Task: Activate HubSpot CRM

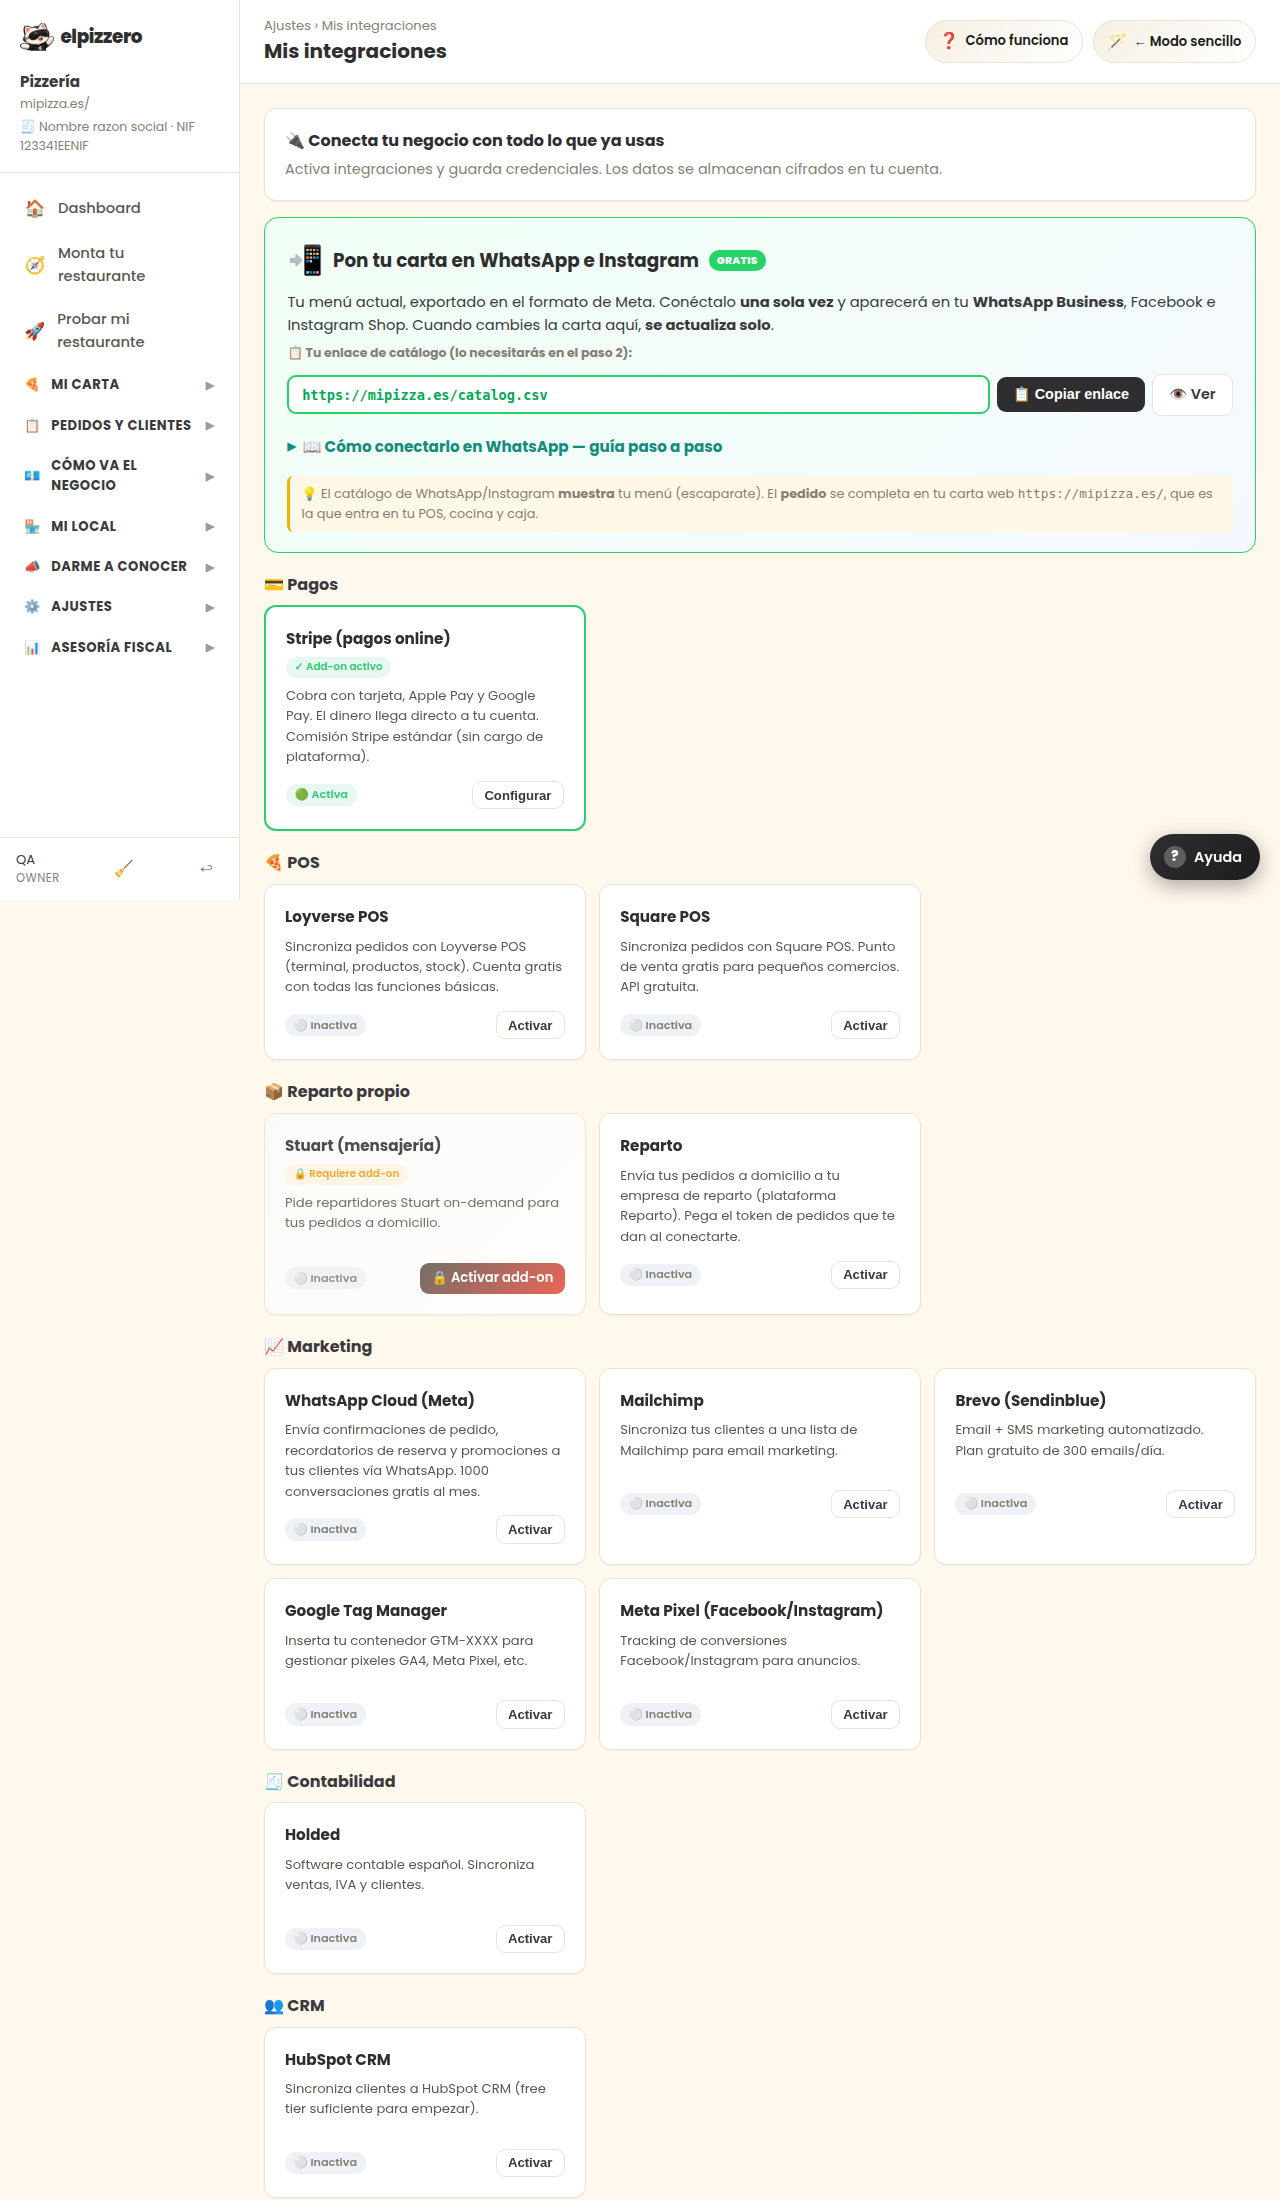Action: click(530, 2163)
